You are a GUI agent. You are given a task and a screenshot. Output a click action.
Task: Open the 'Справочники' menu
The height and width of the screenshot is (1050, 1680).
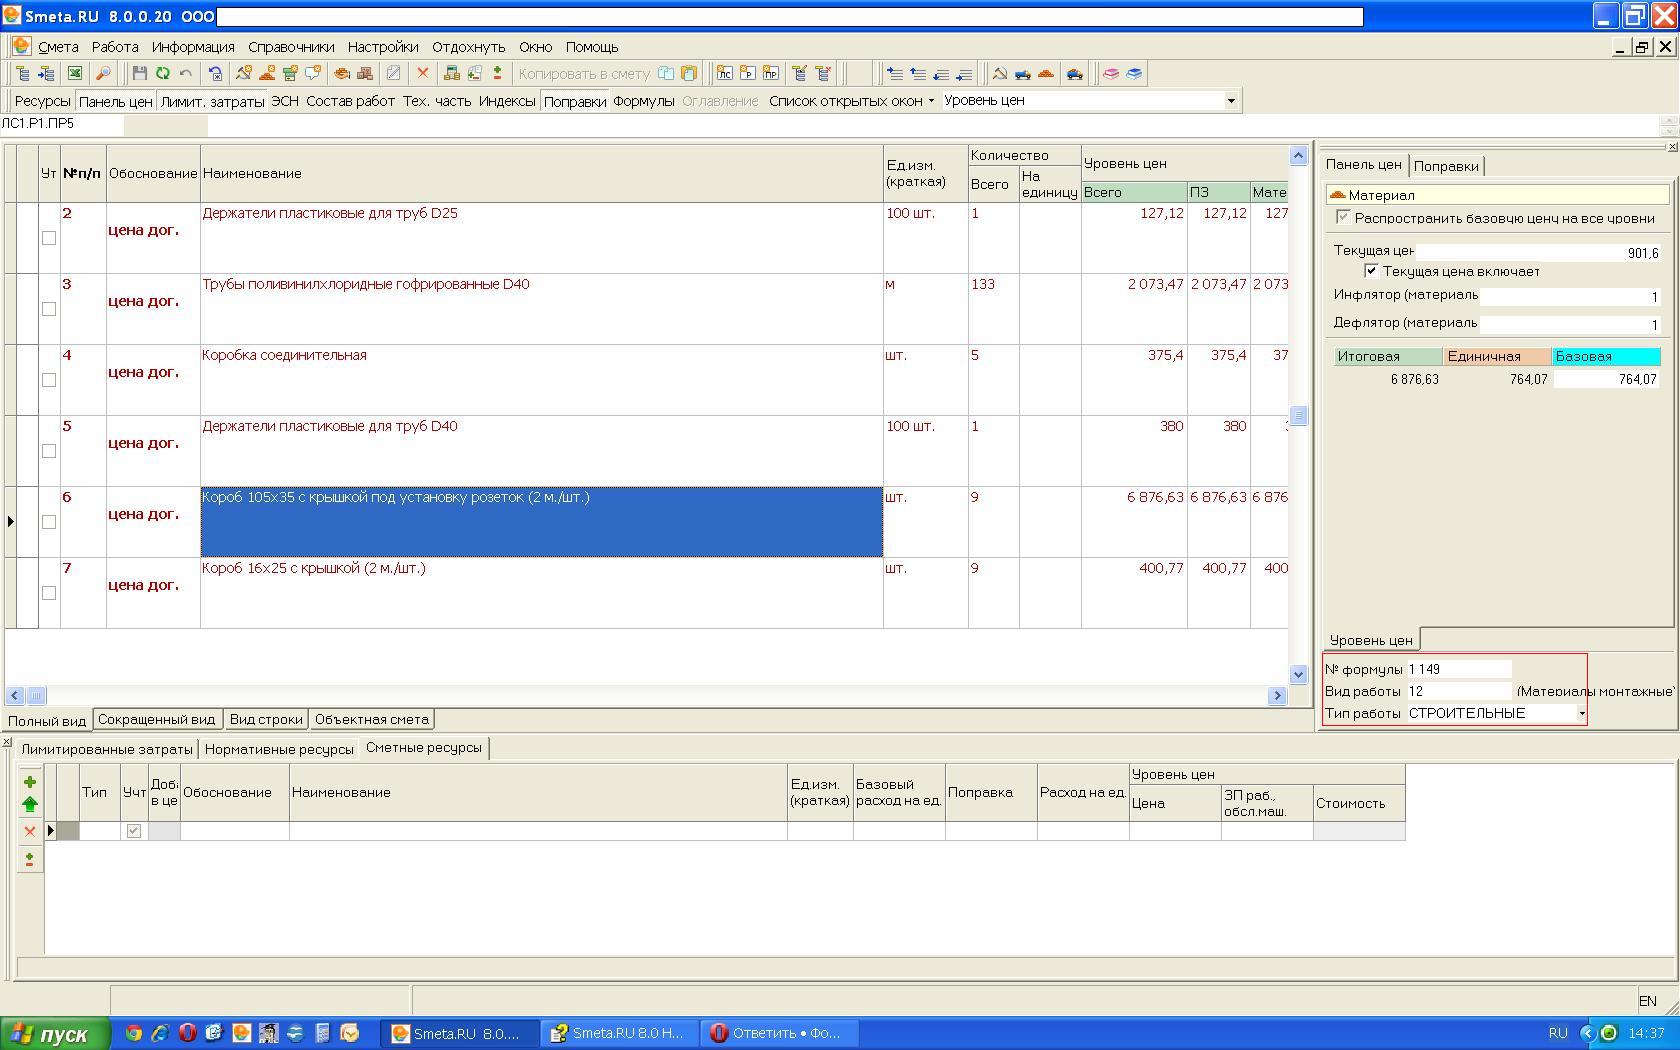point(291,47)
